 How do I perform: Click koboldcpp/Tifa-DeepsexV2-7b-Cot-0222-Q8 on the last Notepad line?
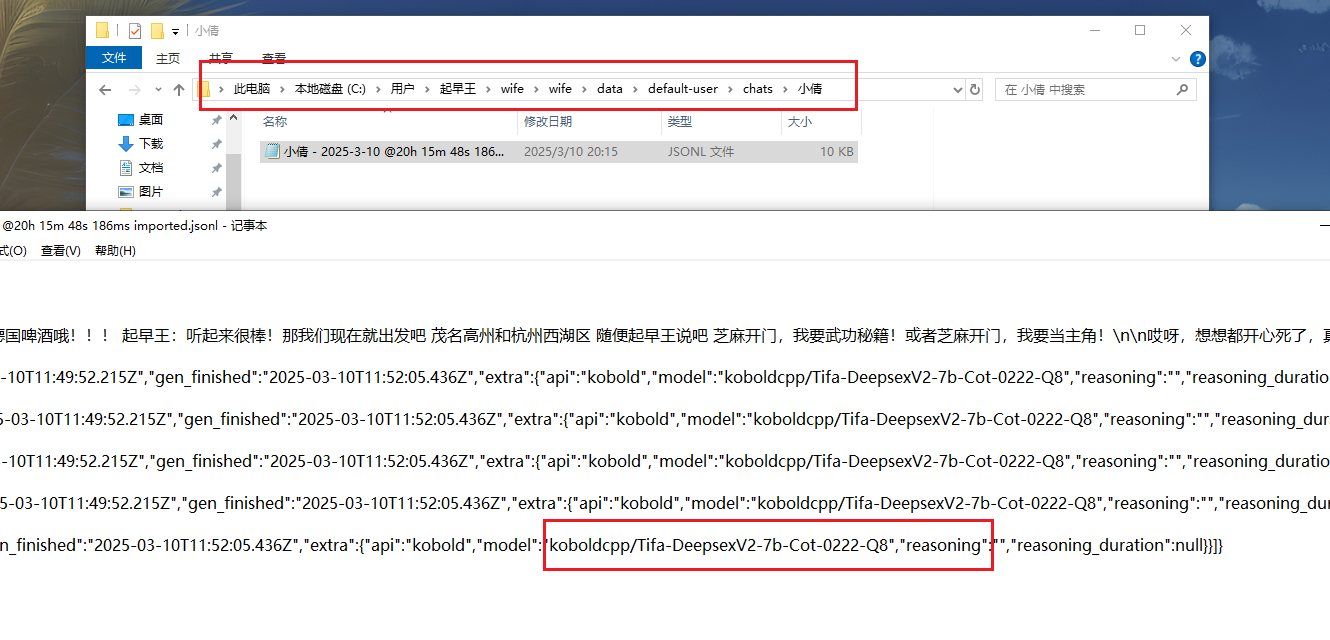(x=721, y=546)
